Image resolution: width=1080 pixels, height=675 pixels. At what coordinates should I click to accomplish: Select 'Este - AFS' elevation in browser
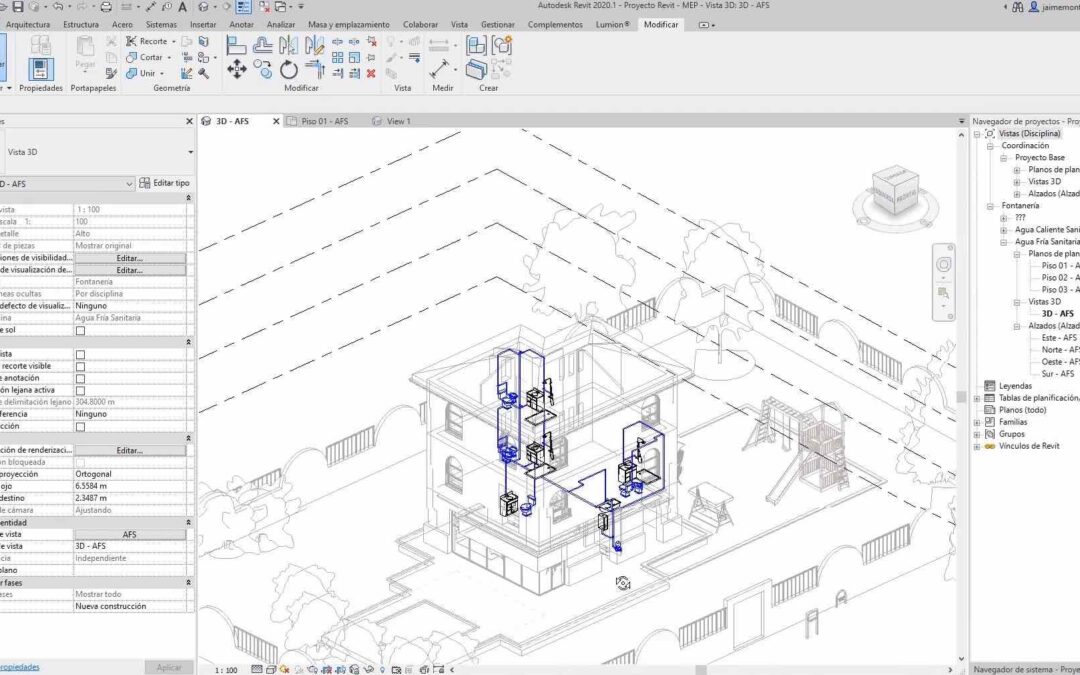[x=1059, y=338]
